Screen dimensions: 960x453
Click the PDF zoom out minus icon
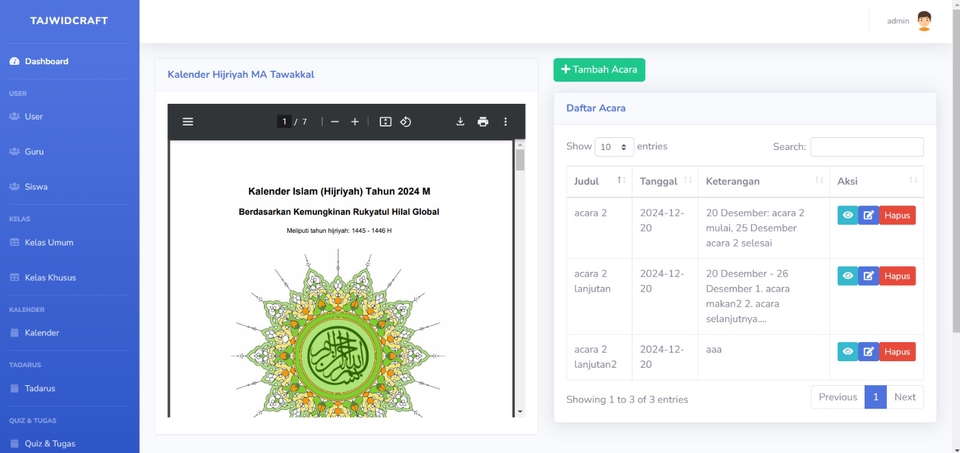coord(335,122)
